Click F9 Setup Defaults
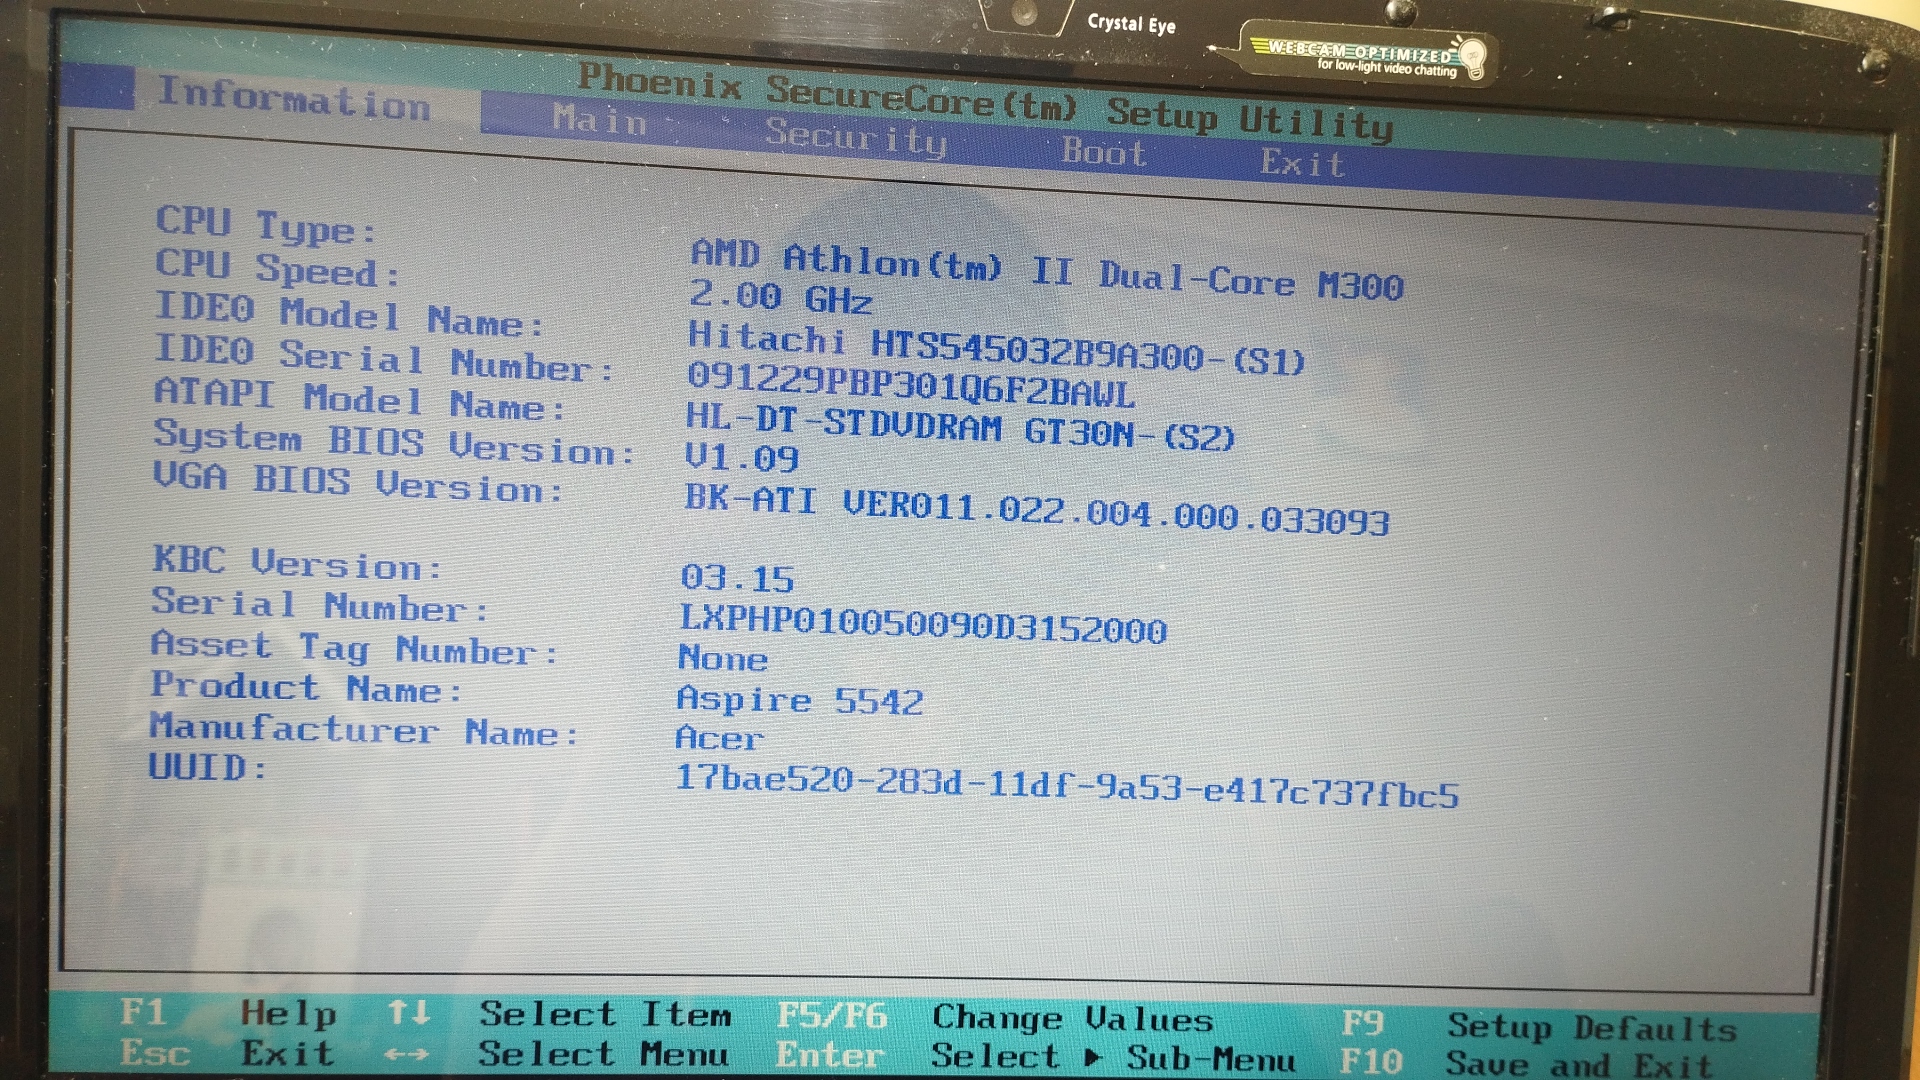 1362,1023
